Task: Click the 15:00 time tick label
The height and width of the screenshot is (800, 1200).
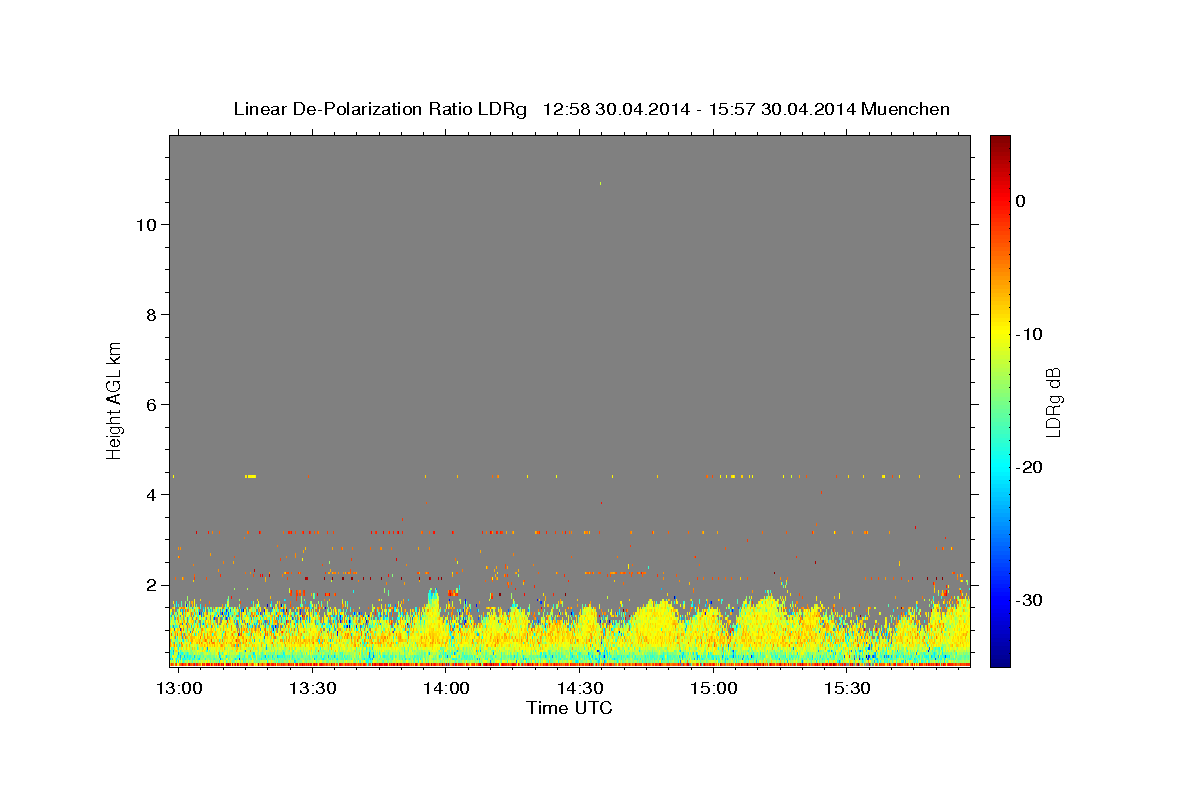Action: 714,689
